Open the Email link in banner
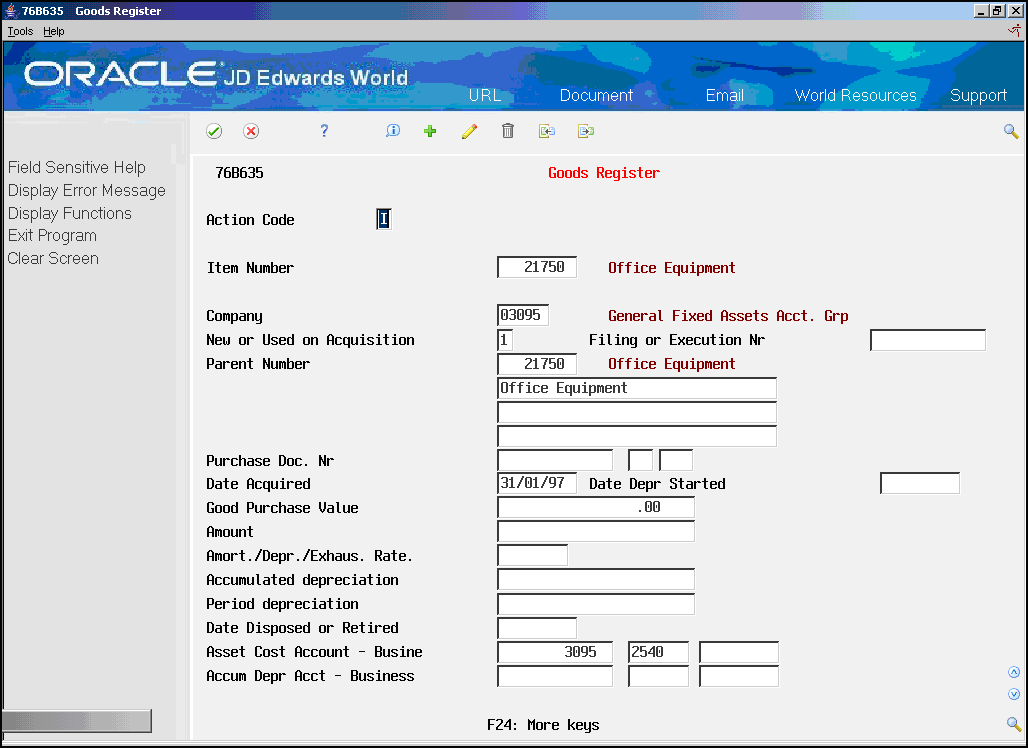The image size is (1028, 748). [x=724, y=95]
